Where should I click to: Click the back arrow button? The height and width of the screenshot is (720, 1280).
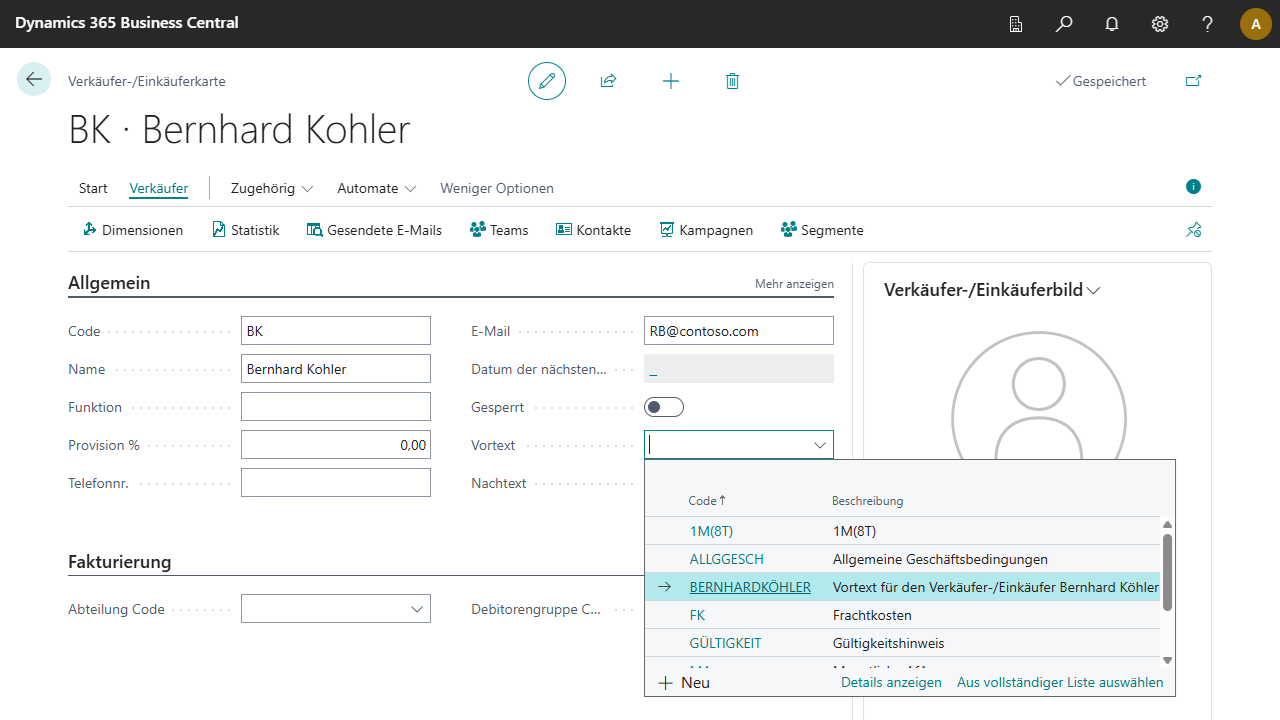pos(34,80)
